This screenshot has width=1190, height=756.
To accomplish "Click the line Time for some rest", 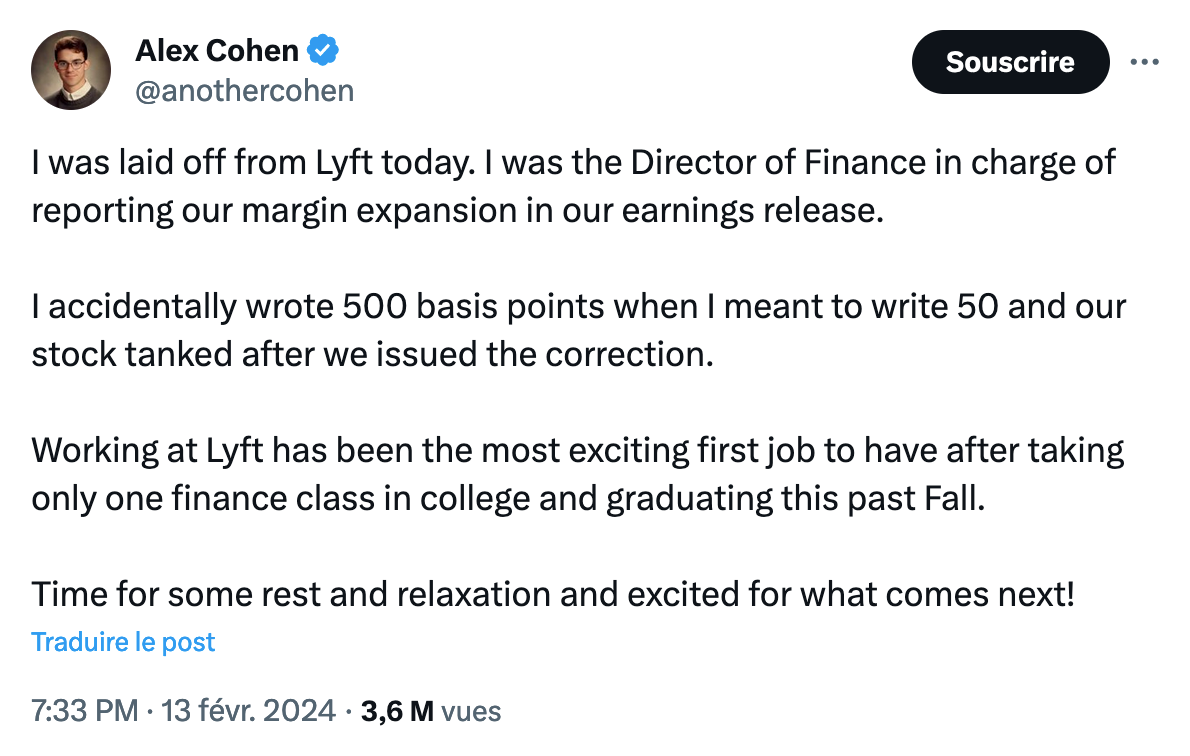I will point(553,594).
